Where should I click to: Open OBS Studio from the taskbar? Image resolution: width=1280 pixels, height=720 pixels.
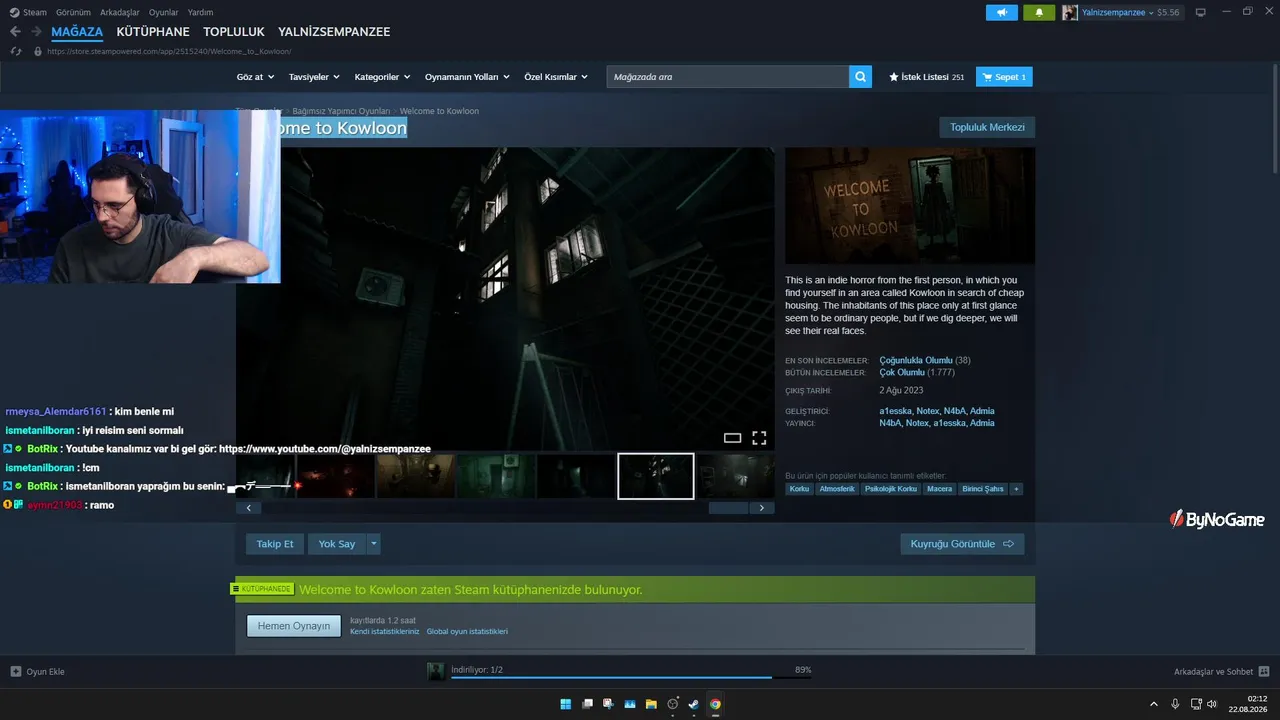pyautogui.click(x=673, y=704)
